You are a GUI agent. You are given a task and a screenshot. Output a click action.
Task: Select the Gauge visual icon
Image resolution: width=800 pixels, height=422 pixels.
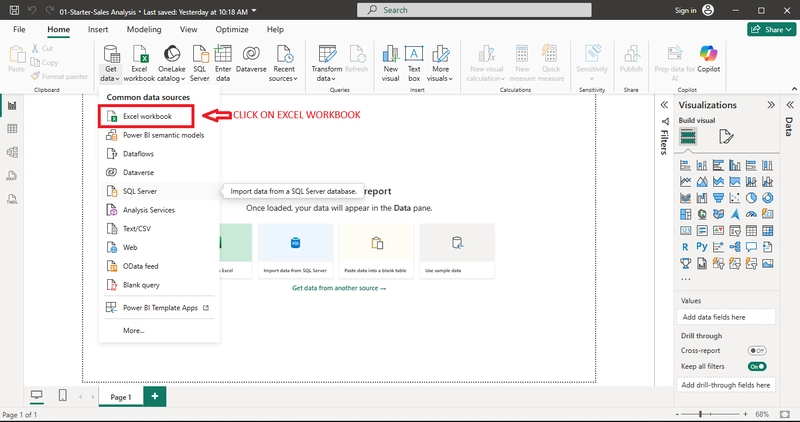751,214
